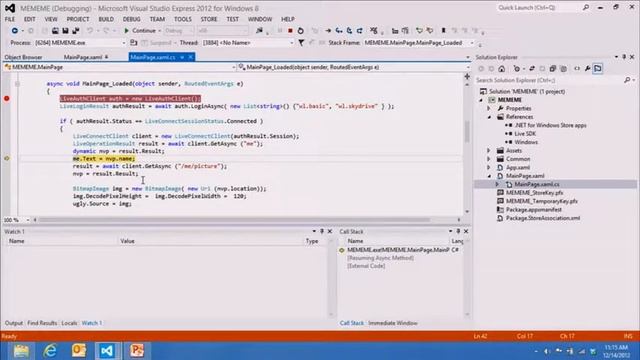Switch to the Object Browser tab
This screenshot has width=640, height=360.
pos(23,57)
